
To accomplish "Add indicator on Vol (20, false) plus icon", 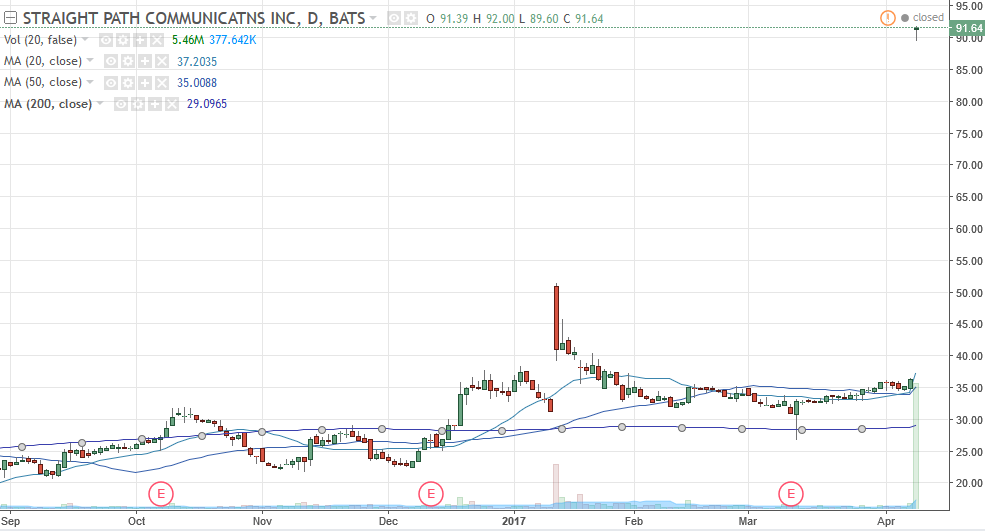I will (x=140, y=40).
